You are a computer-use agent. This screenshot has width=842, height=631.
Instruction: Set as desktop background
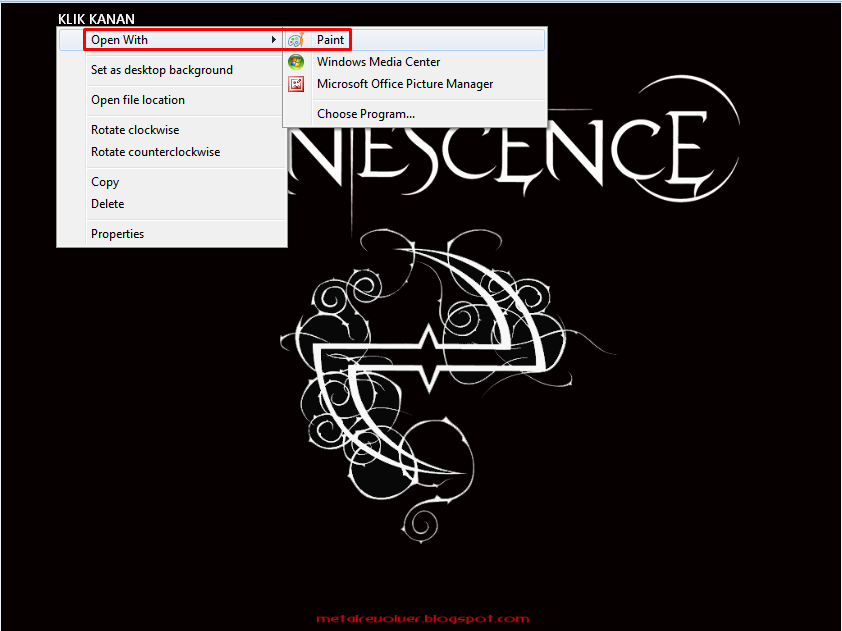[172, 70]
